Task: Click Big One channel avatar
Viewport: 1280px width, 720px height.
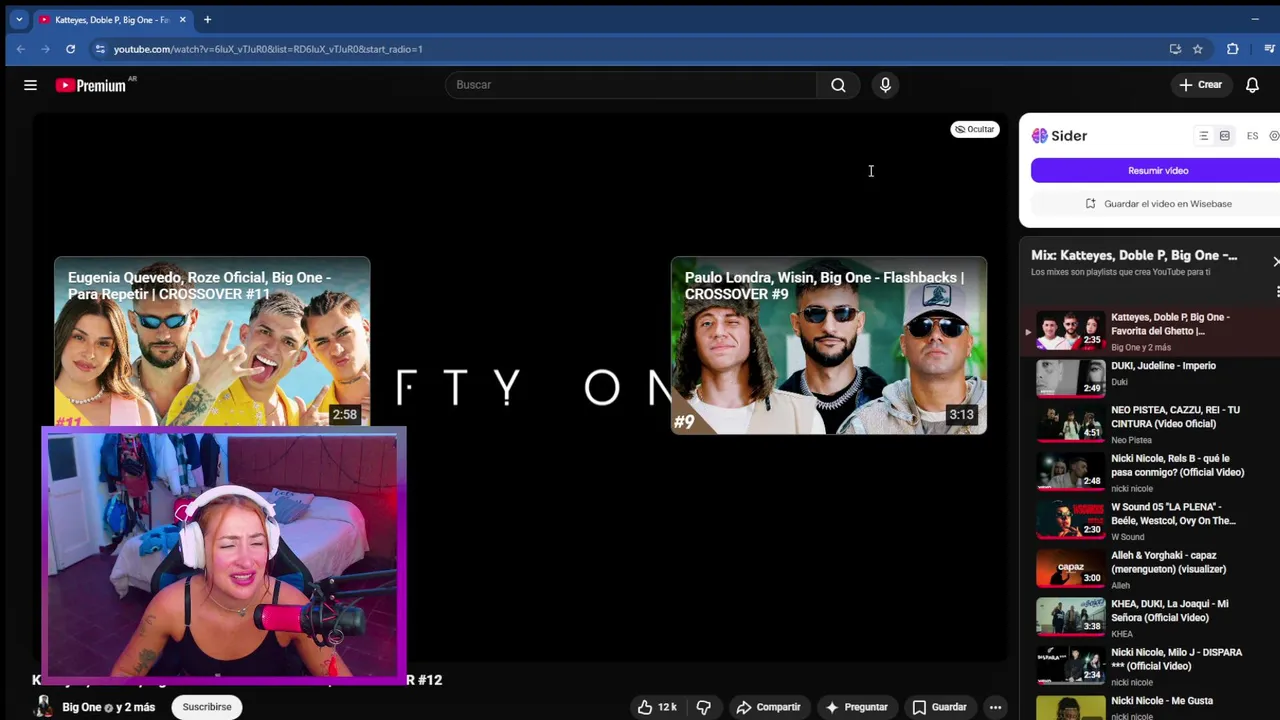Action: point(43,707)
